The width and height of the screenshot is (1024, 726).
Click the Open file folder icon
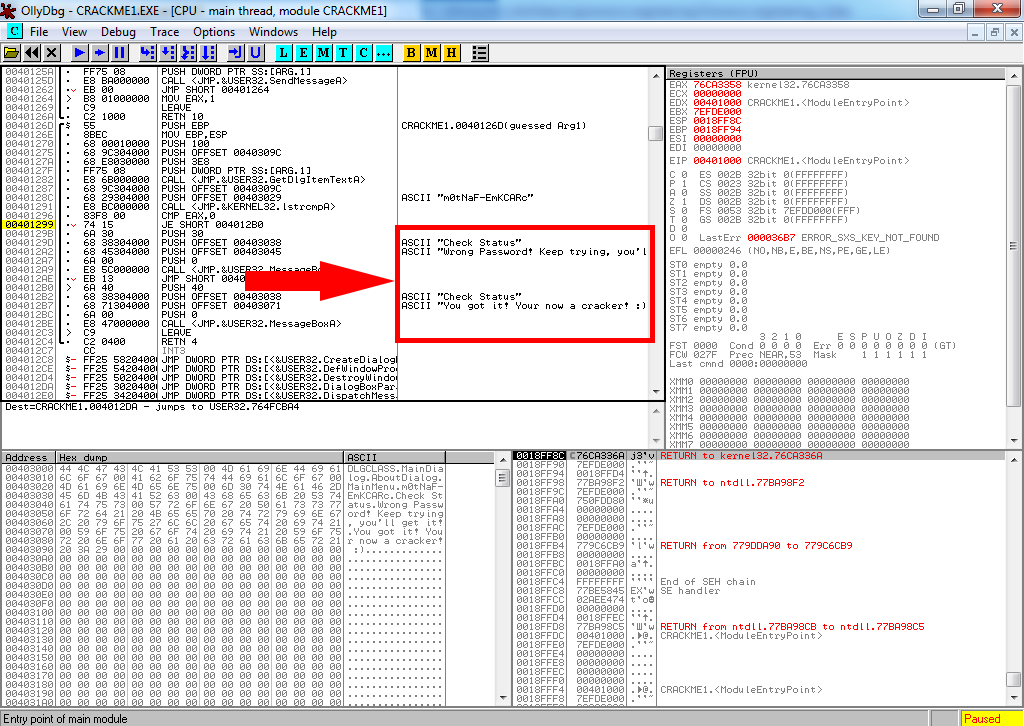[x=12, y=52]
